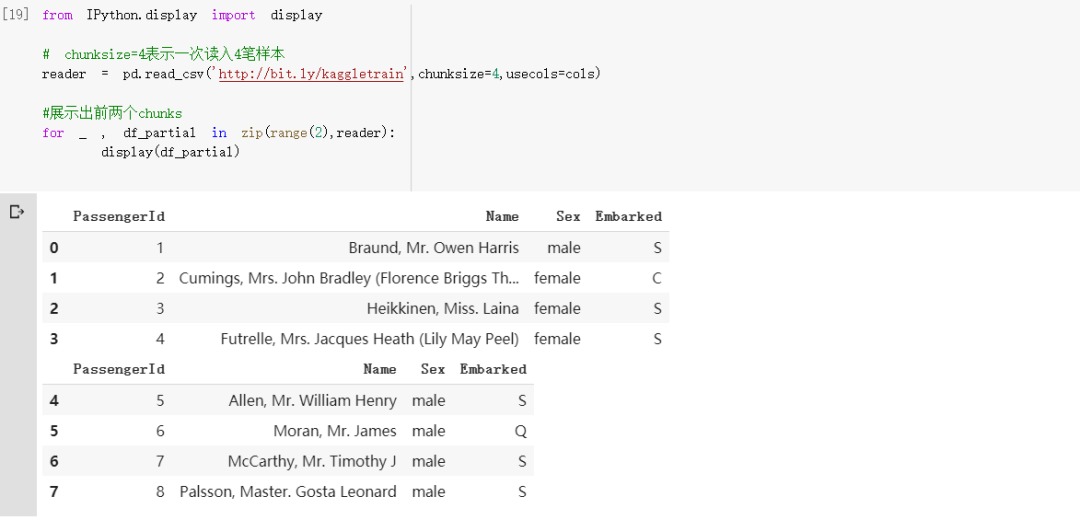Select the Moran, Mr. James cell
This screenshot has height=520, width=1080.
(x=335, y=431)
